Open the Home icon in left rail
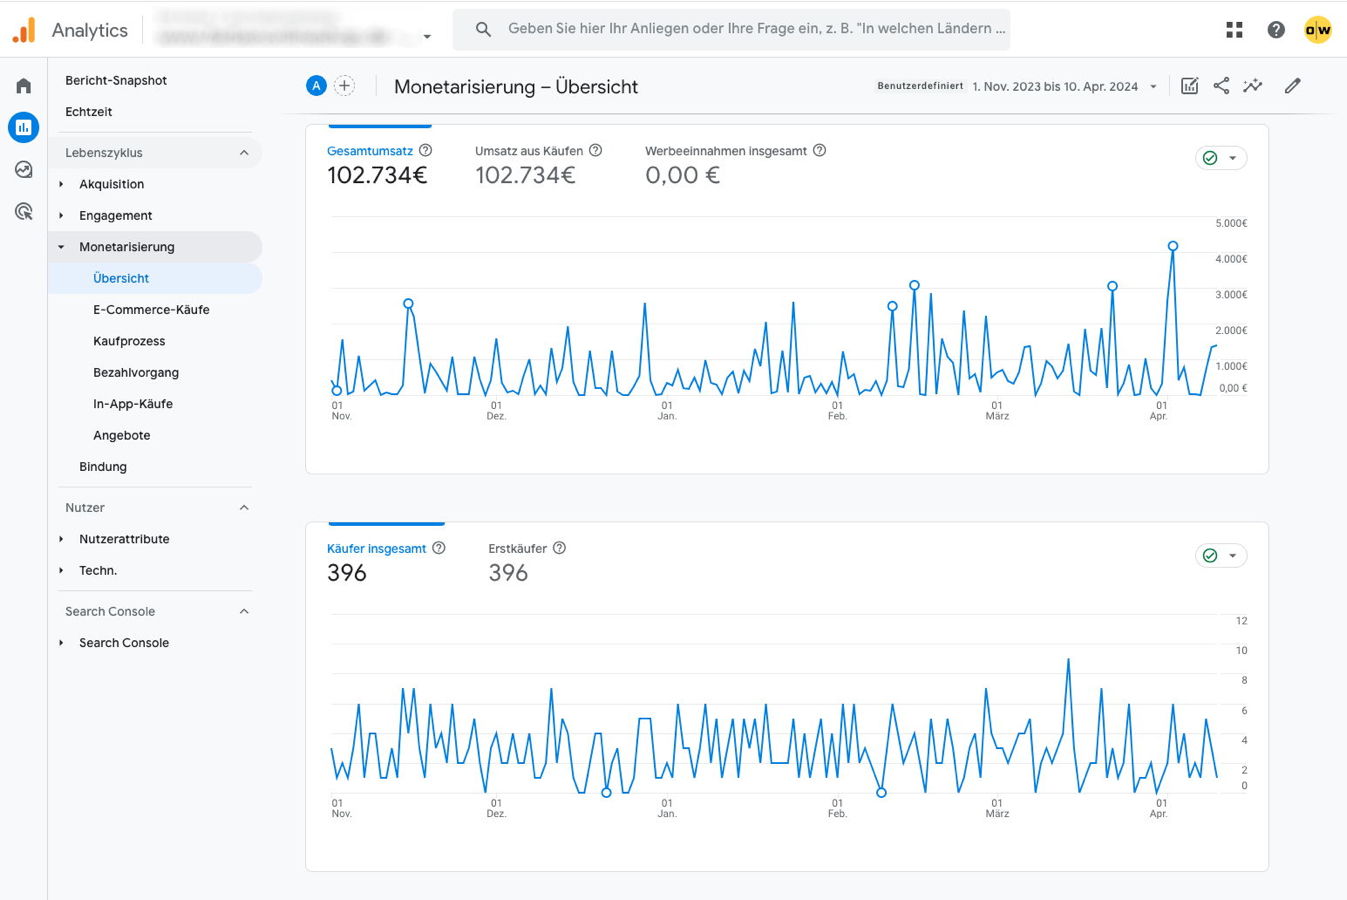This screenshot has height=900, width=1347. (23, 86)
